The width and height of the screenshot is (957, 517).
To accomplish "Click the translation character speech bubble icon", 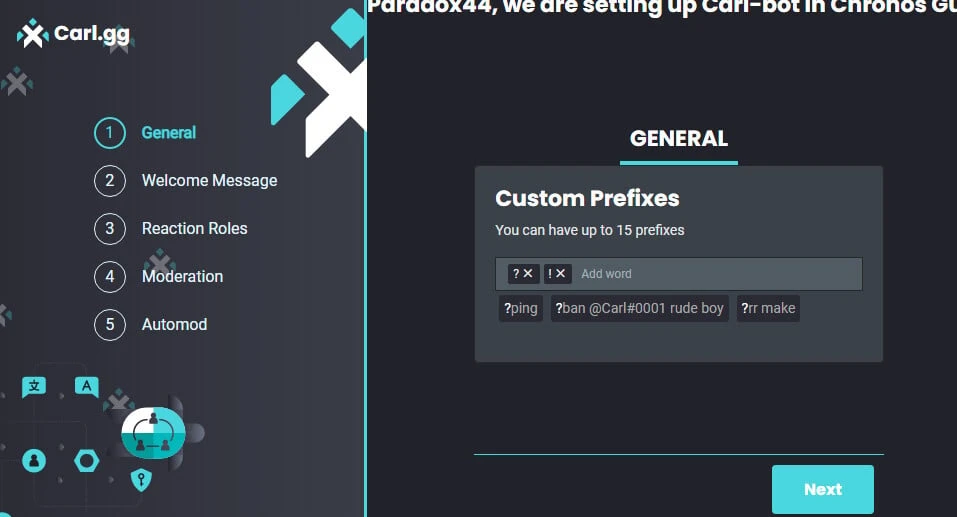I will 34,386.
